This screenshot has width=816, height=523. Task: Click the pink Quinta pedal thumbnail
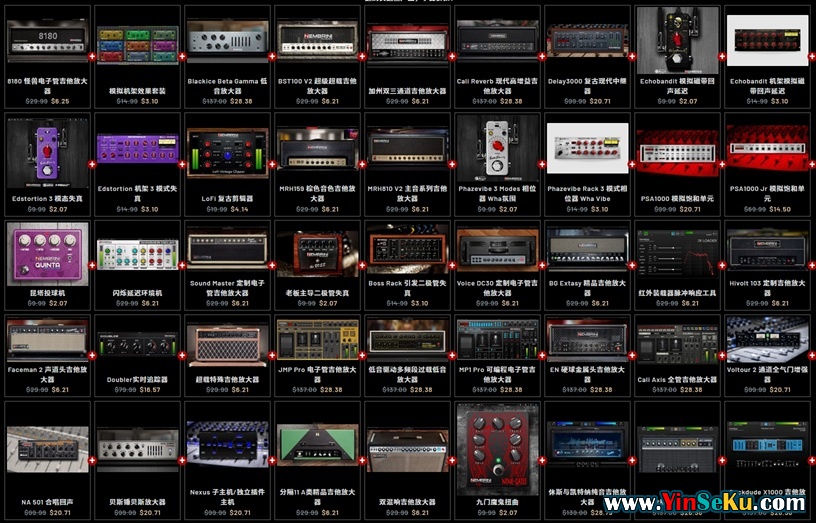tap(47, 254)
